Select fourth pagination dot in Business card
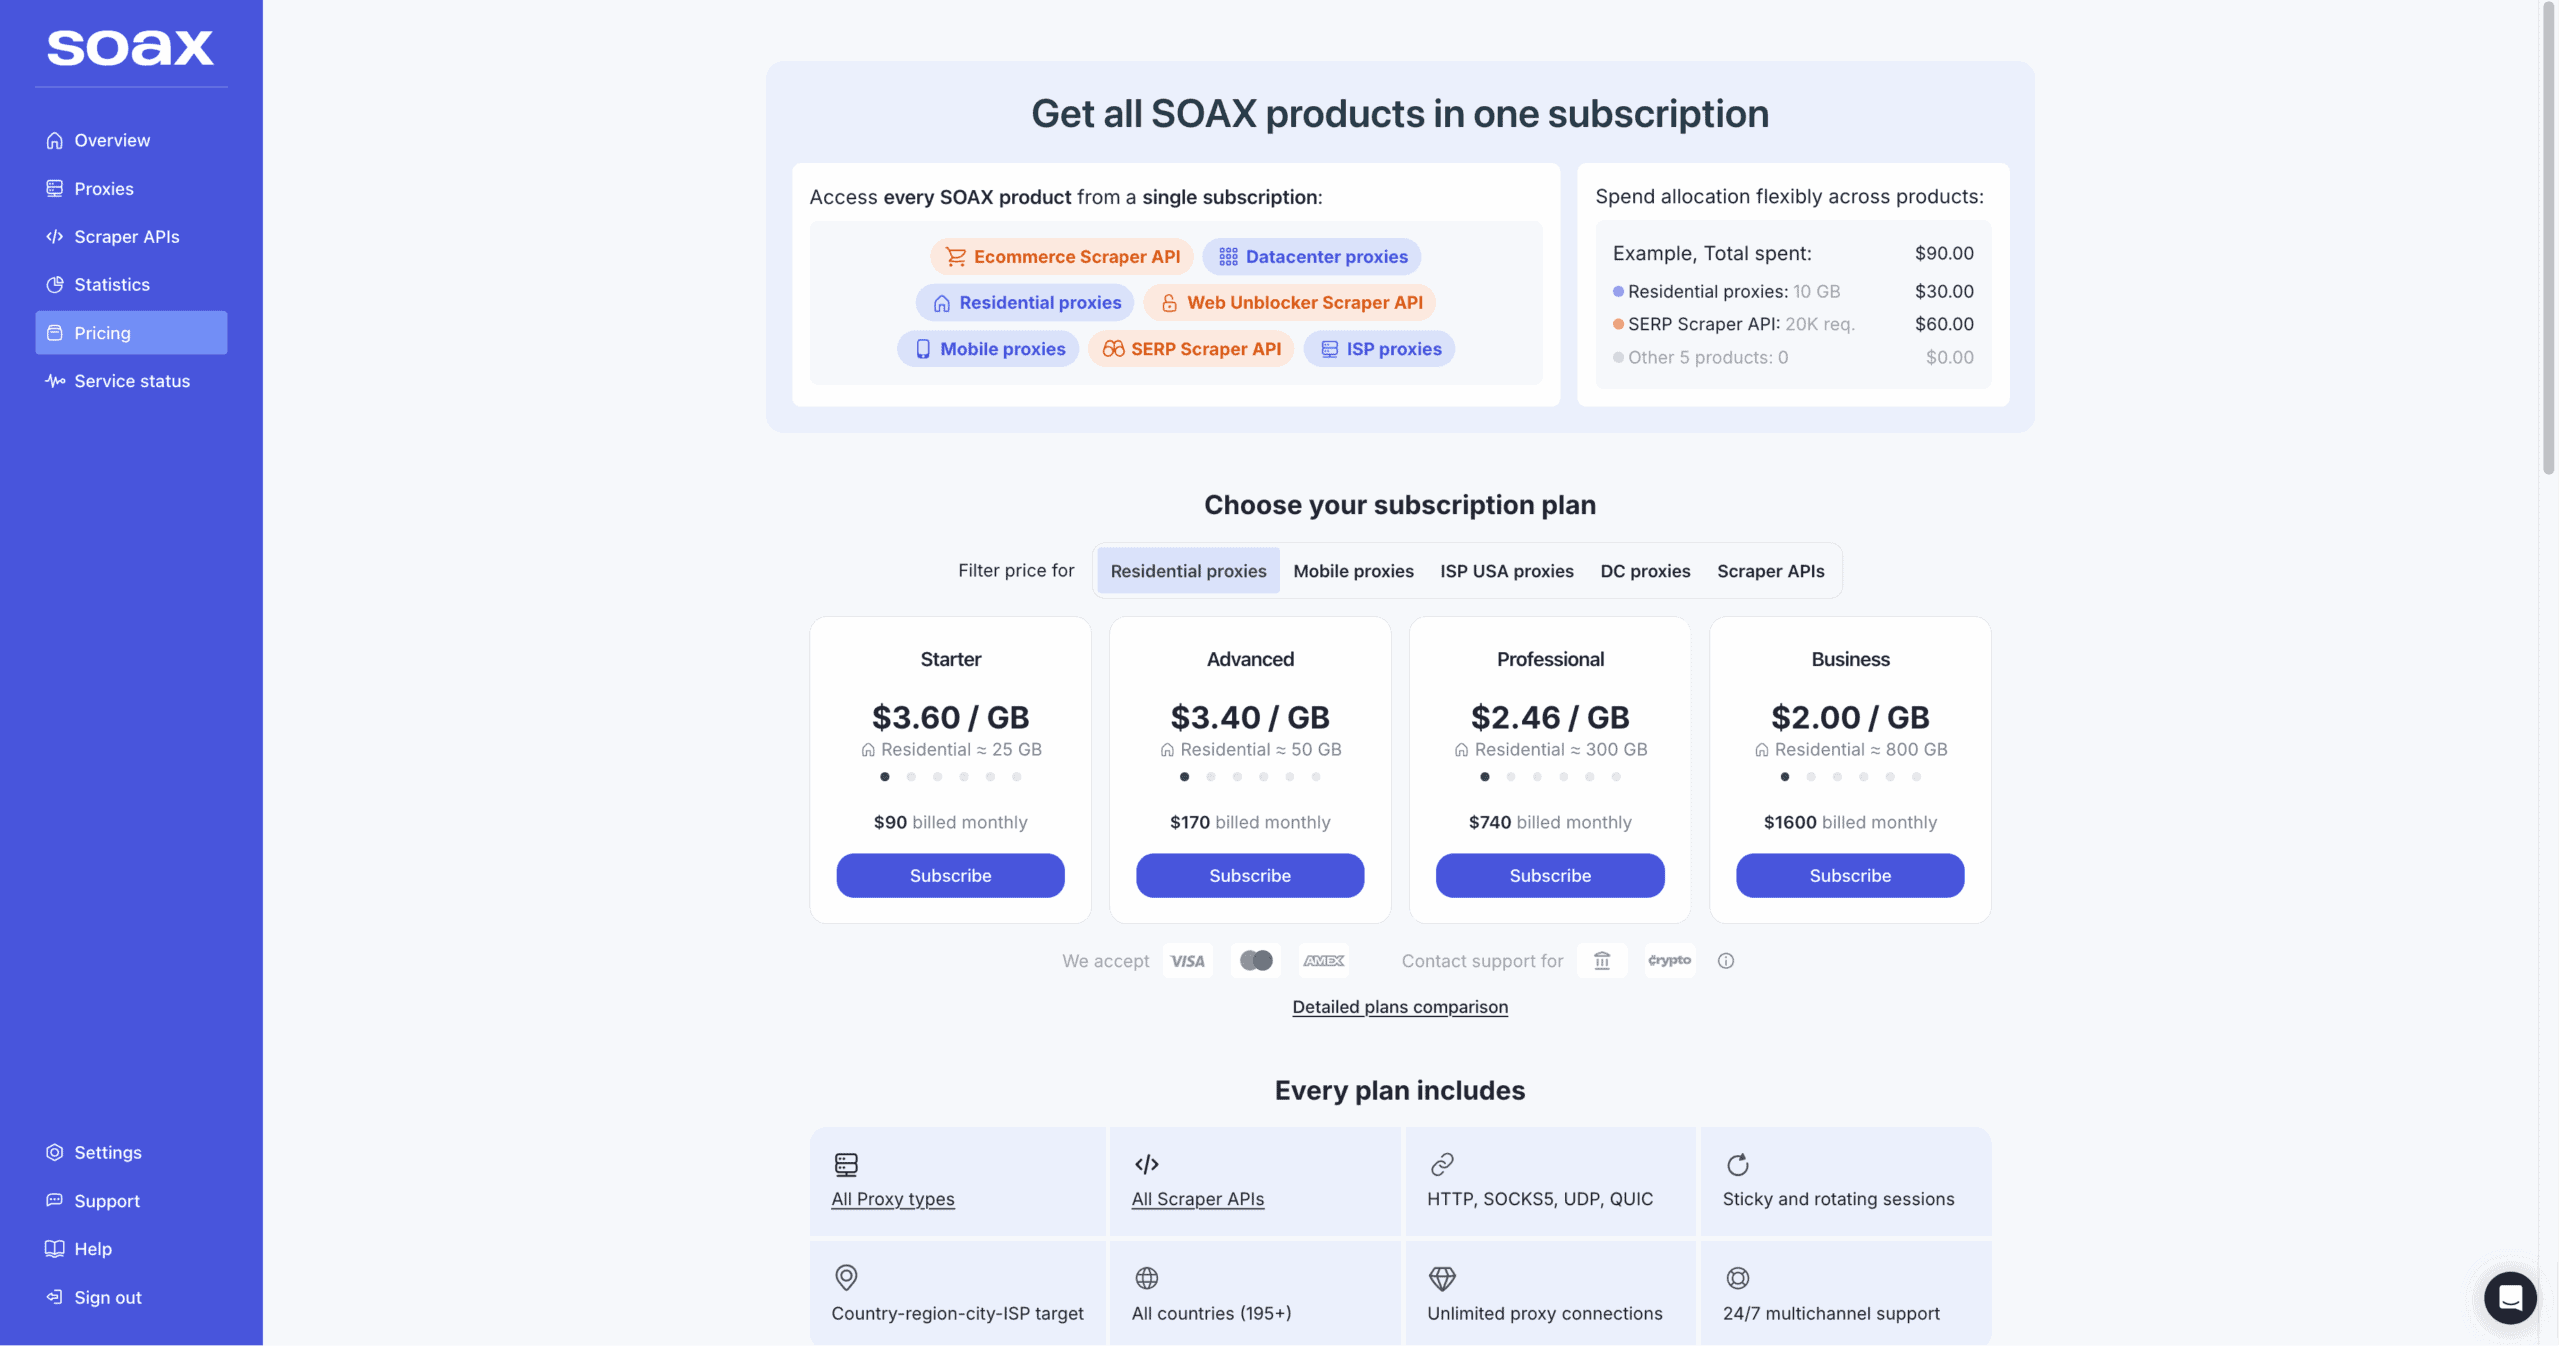Screen dimensions: 2560x1346 click(x=1863, y=776)
